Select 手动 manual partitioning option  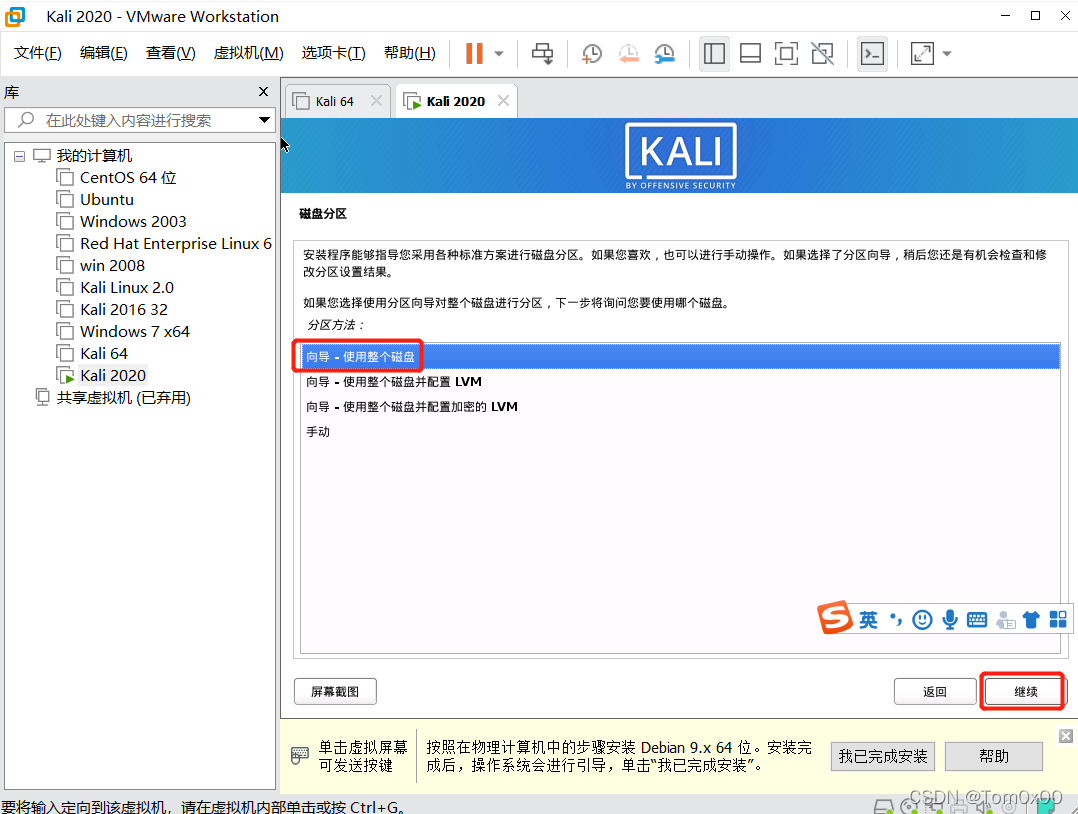pos(680,432)
